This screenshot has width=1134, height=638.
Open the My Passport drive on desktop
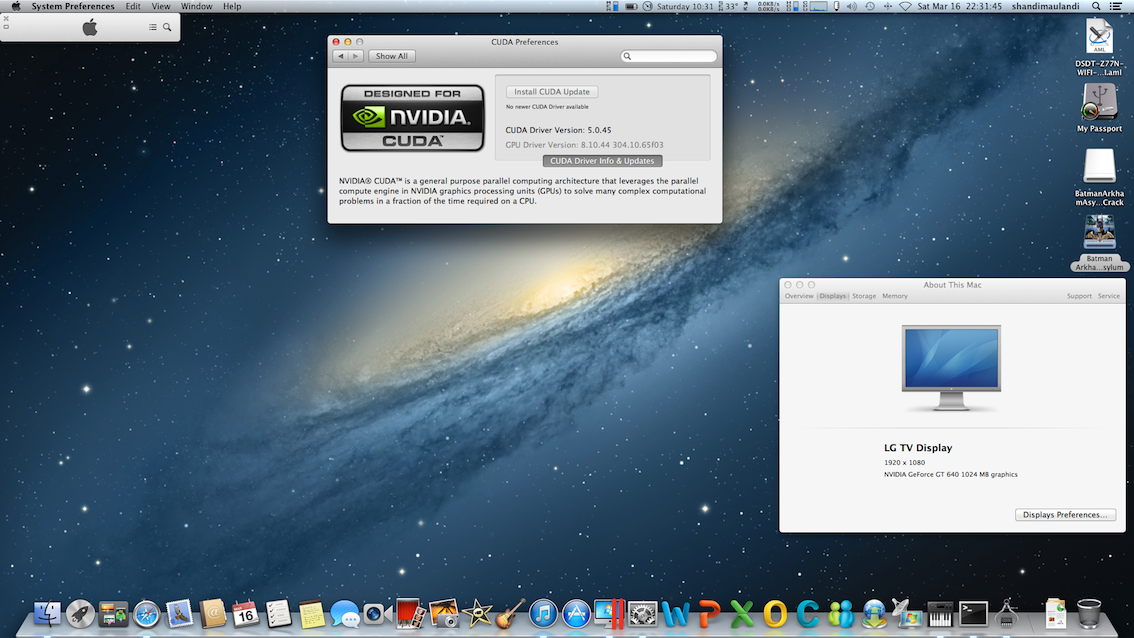1099,104
